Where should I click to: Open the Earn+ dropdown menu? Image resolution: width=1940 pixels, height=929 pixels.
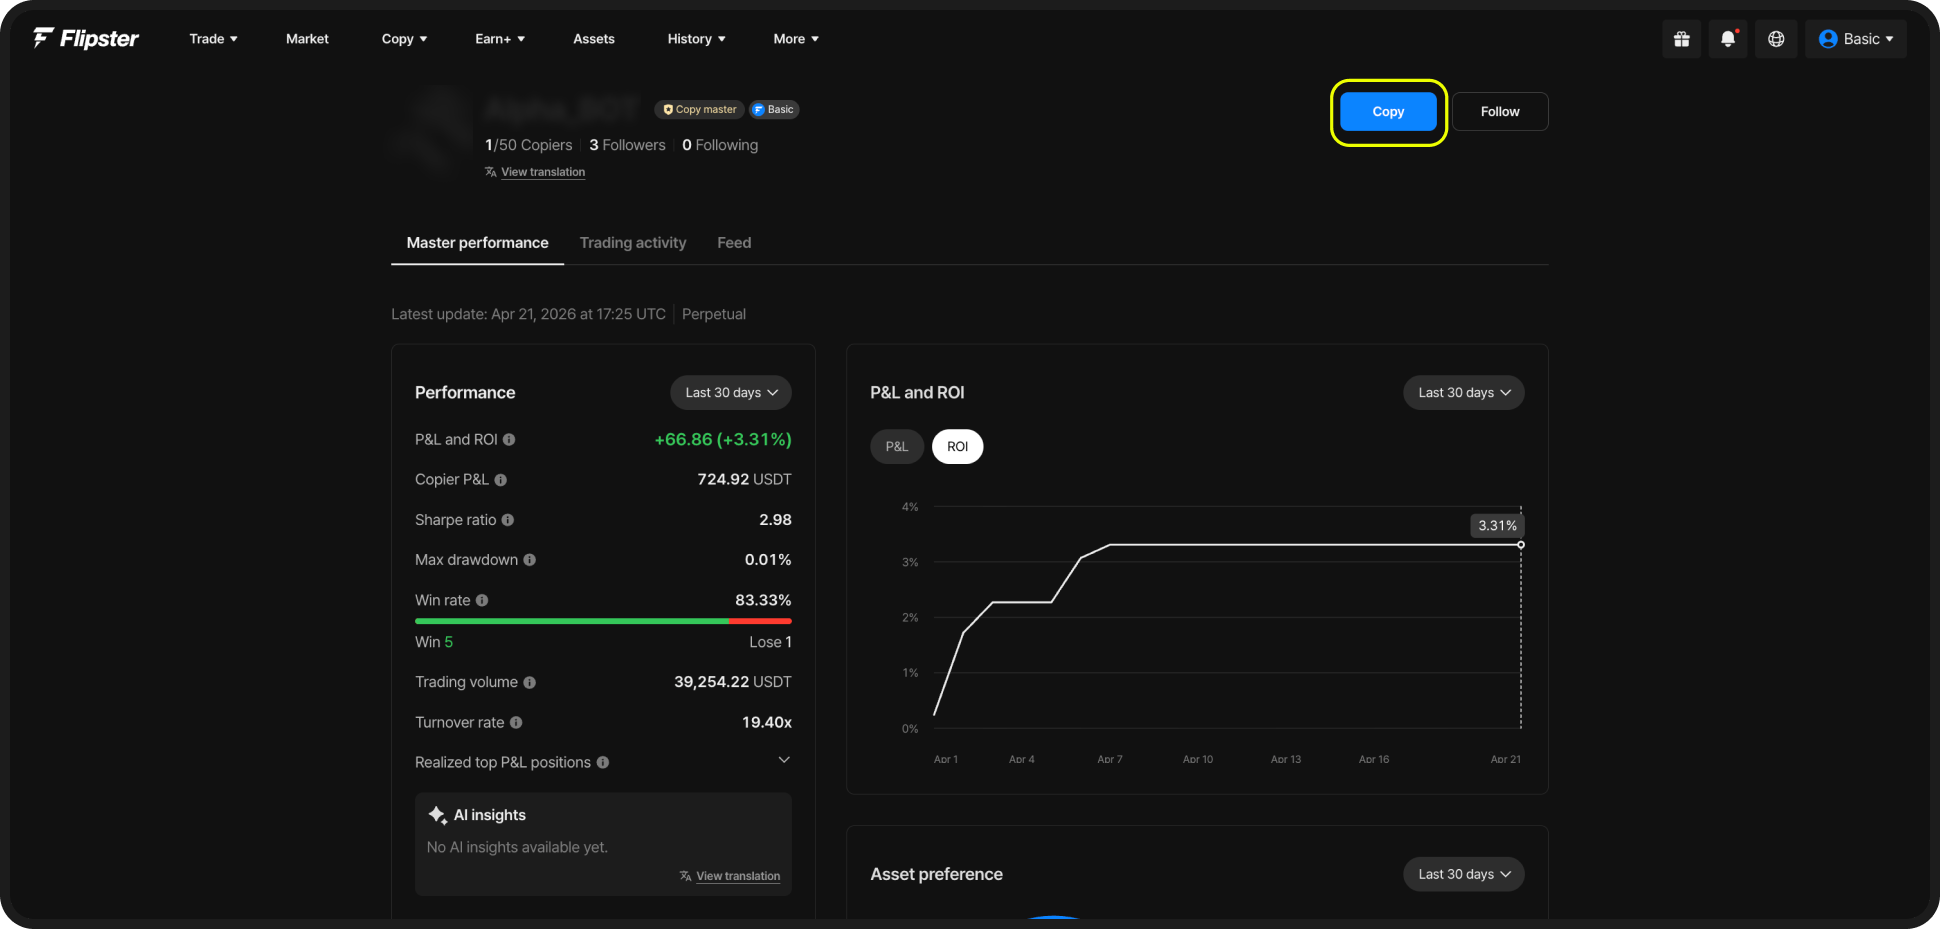(x=500, y=39)
